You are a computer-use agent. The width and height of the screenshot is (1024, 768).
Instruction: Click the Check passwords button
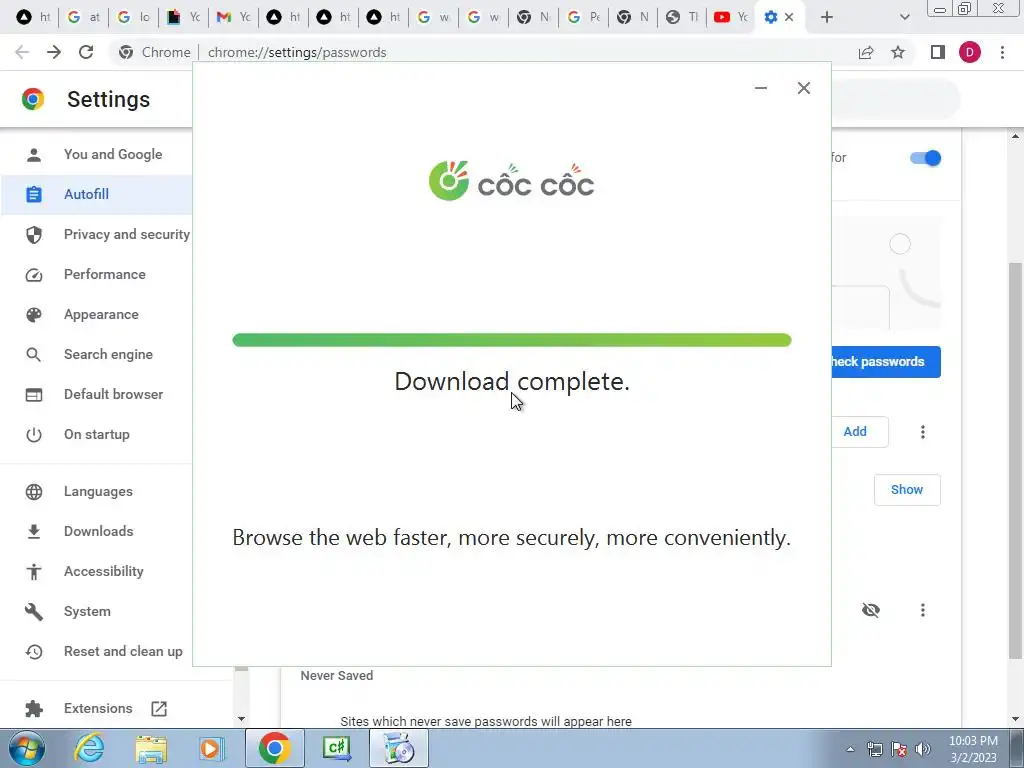tap(886, 362)
